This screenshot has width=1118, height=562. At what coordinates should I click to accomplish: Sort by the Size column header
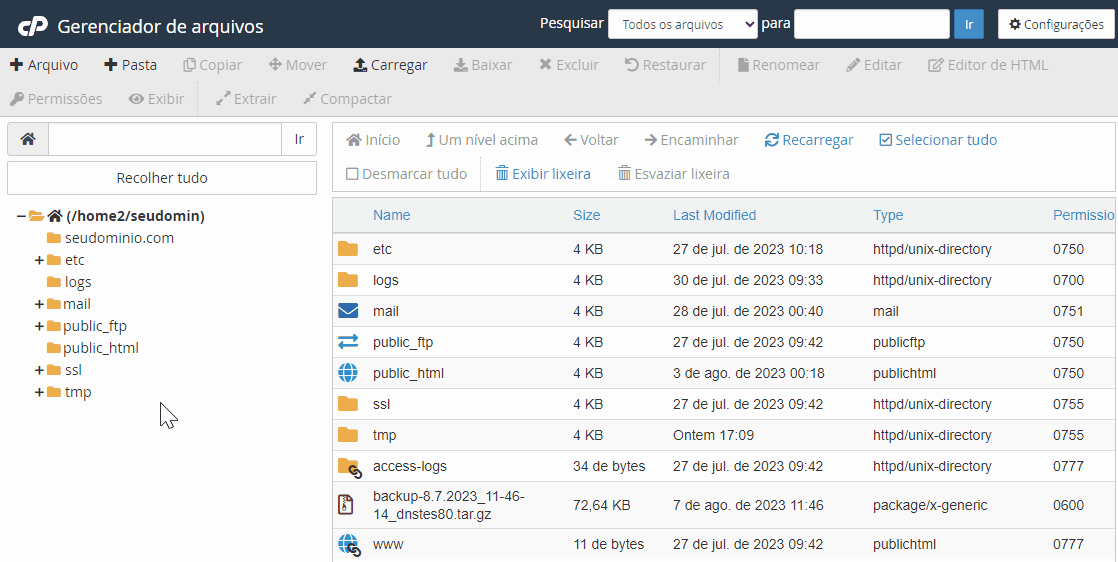click(x=587, y=215)
